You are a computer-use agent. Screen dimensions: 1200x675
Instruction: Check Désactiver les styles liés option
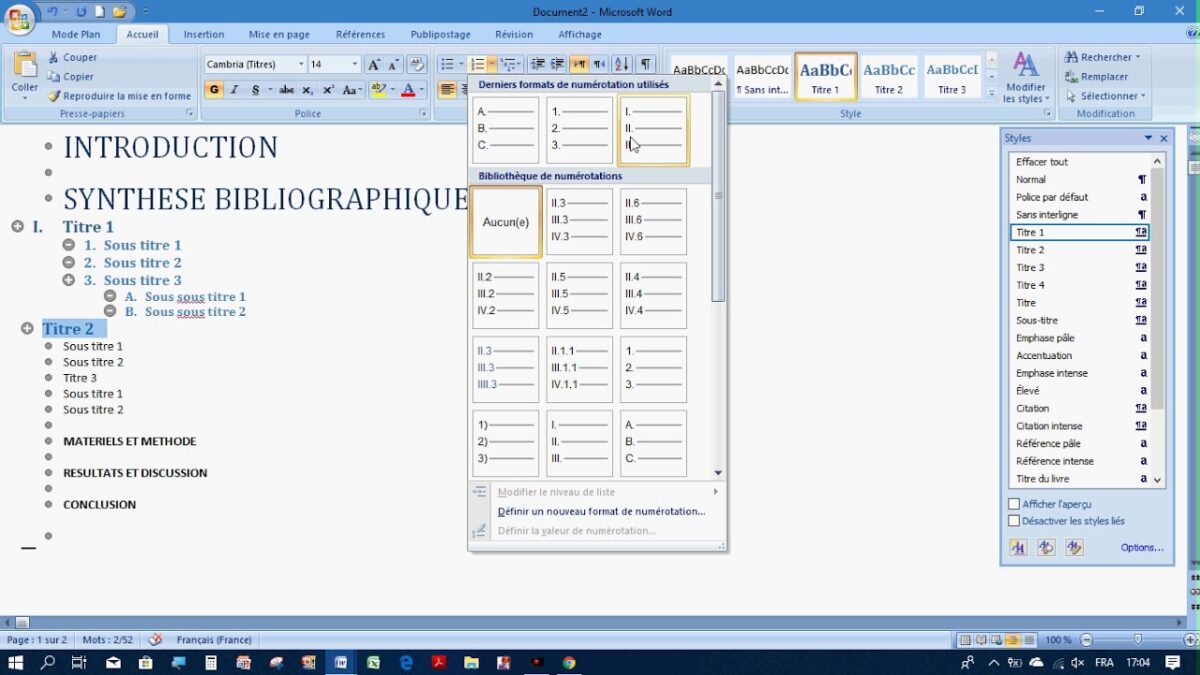[1014, 521]
